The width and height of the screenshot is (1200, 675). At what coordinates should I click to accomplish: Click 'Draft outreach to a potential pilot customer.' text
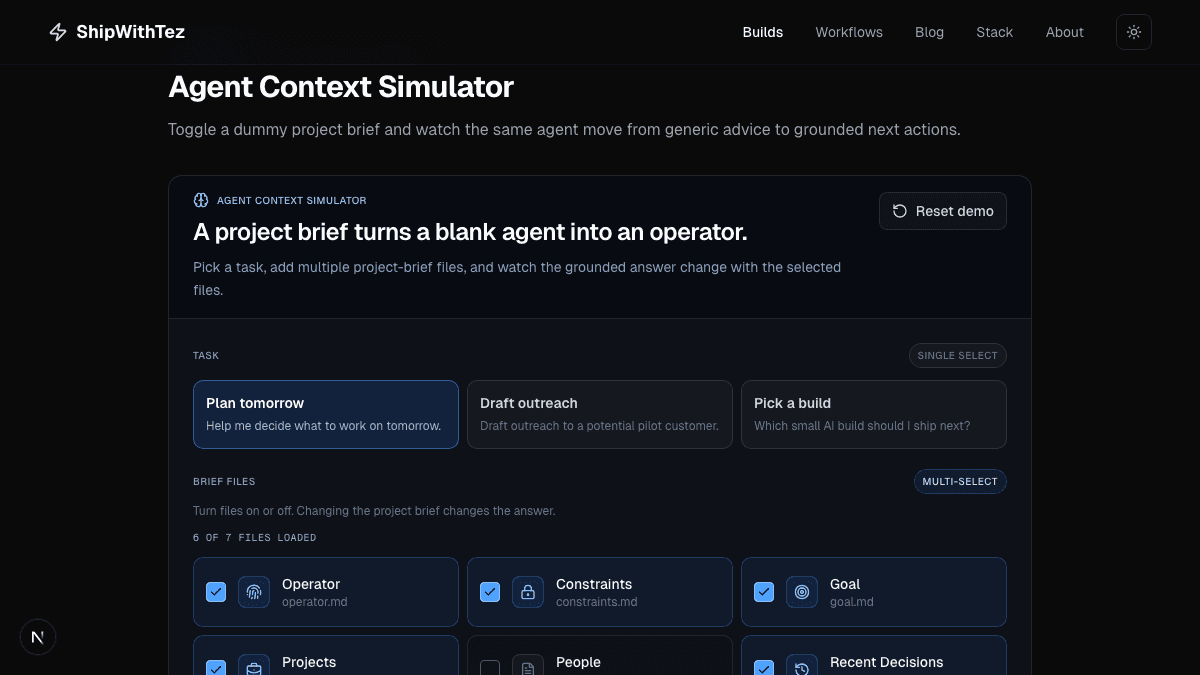[x=600, y=426]
